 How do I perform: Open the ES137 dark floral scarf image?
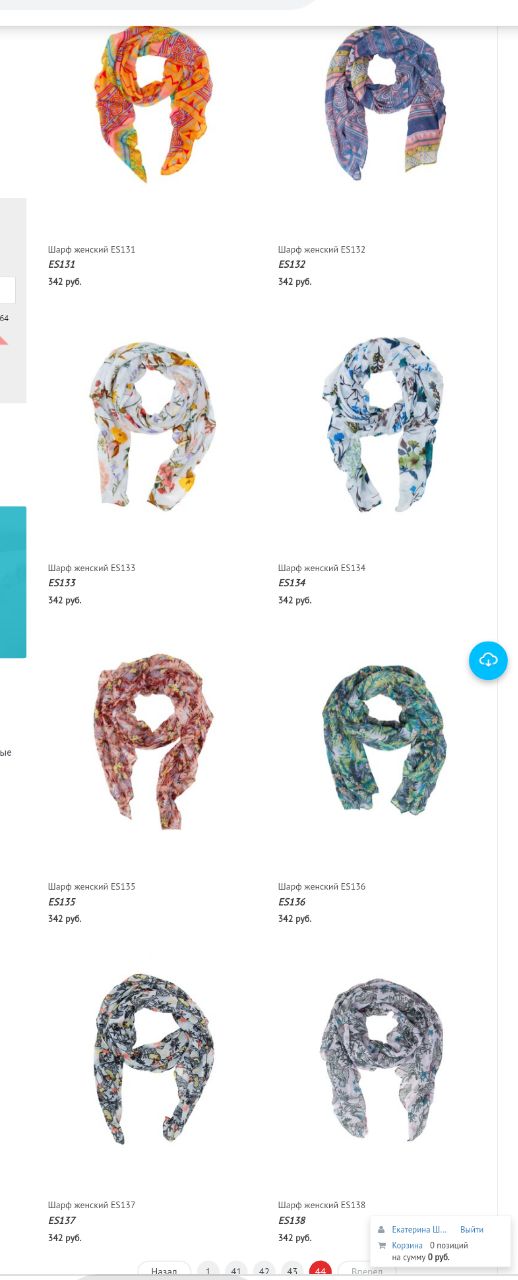[154, 1060]
